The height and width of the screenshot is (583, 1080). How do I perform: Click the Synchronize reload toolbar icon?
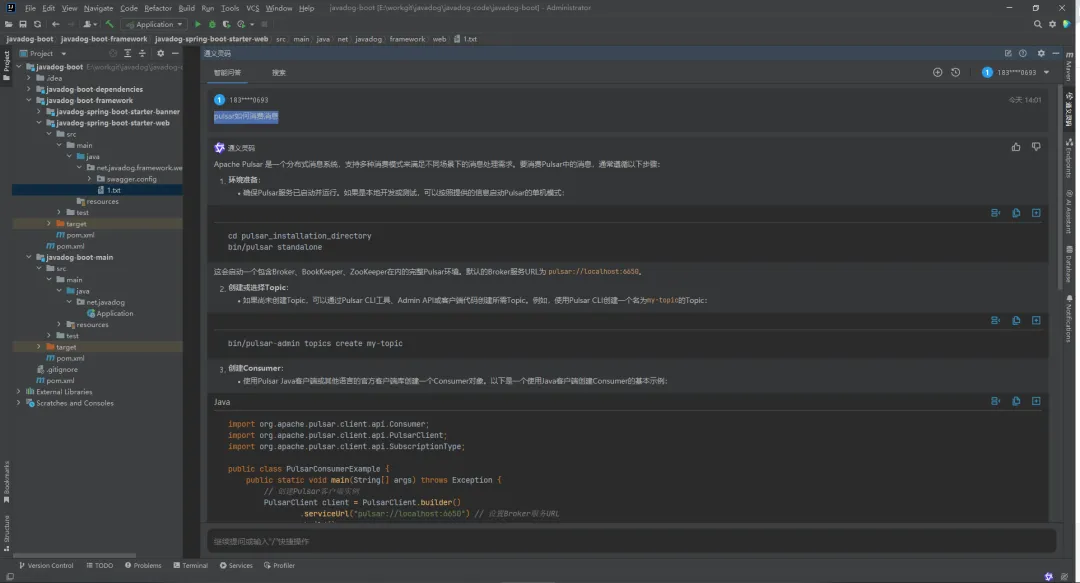click(x=37, y=24)
